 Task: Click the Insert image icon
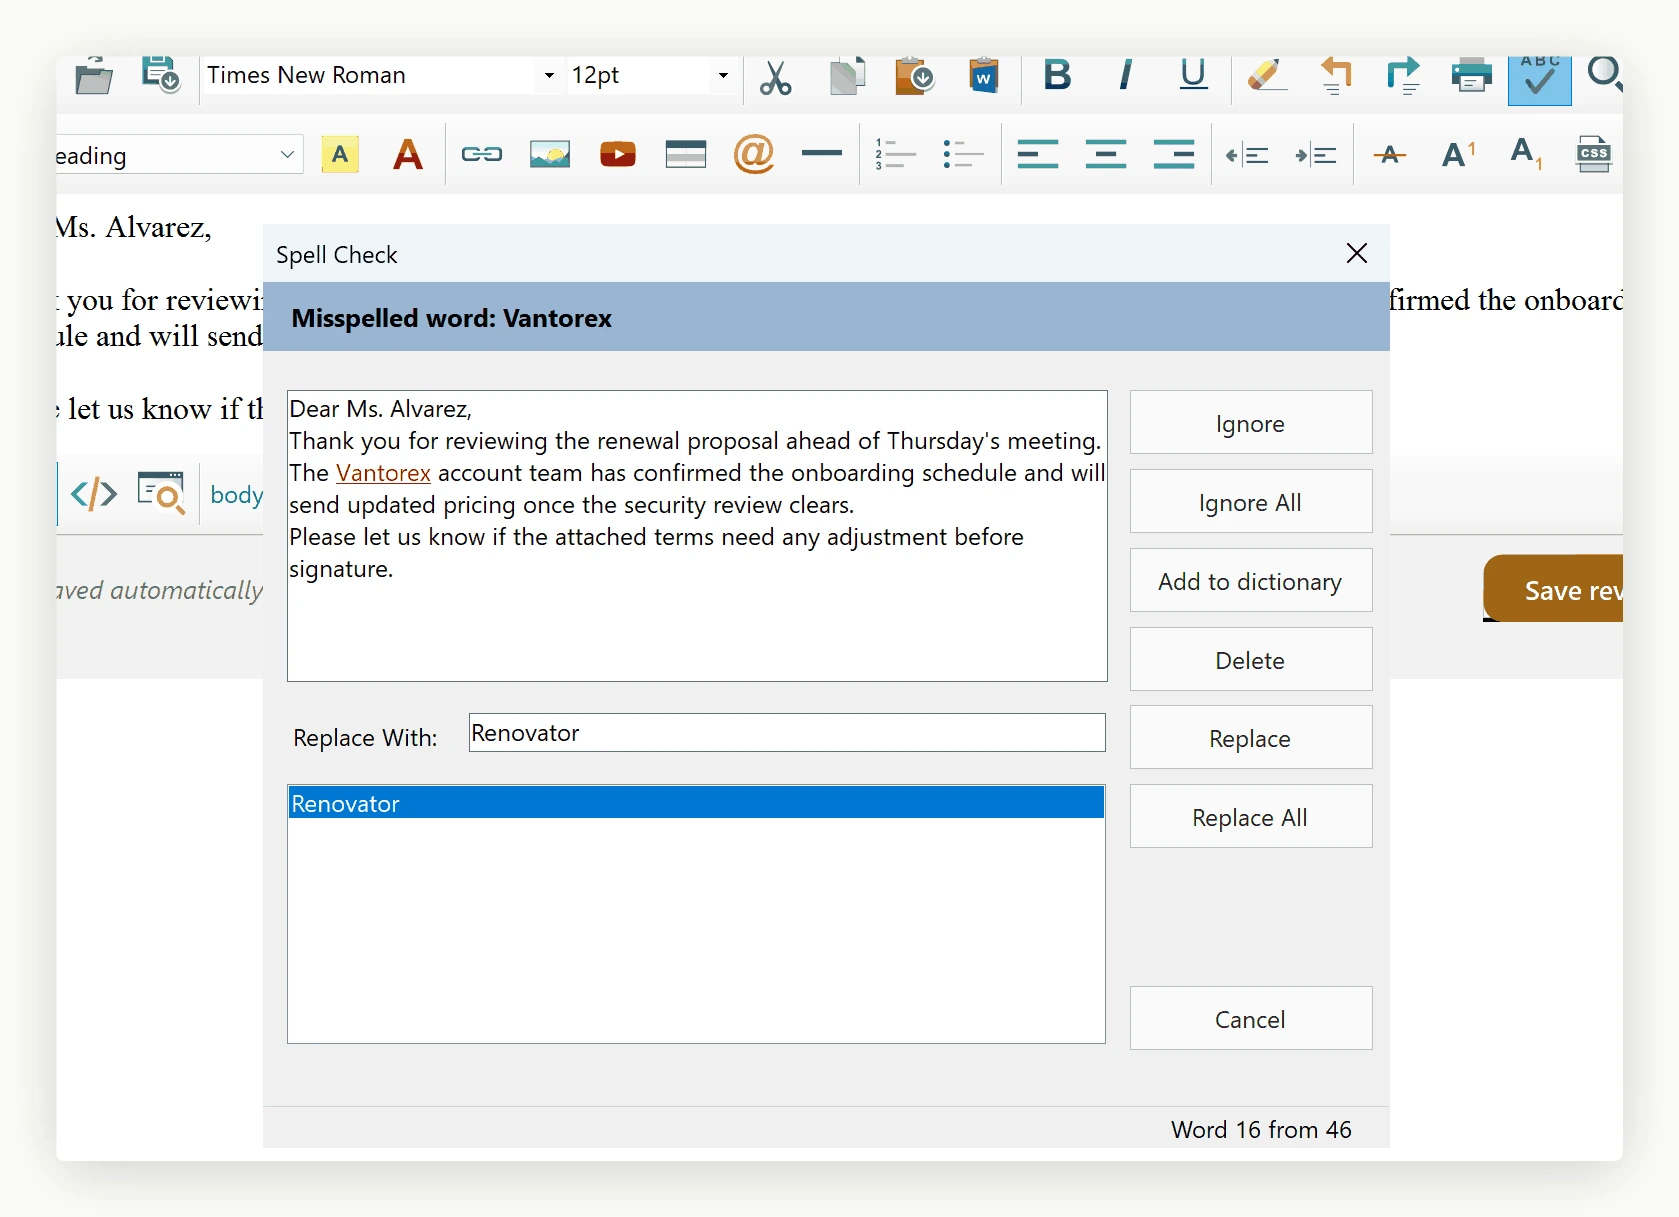[x=550, y=155]
